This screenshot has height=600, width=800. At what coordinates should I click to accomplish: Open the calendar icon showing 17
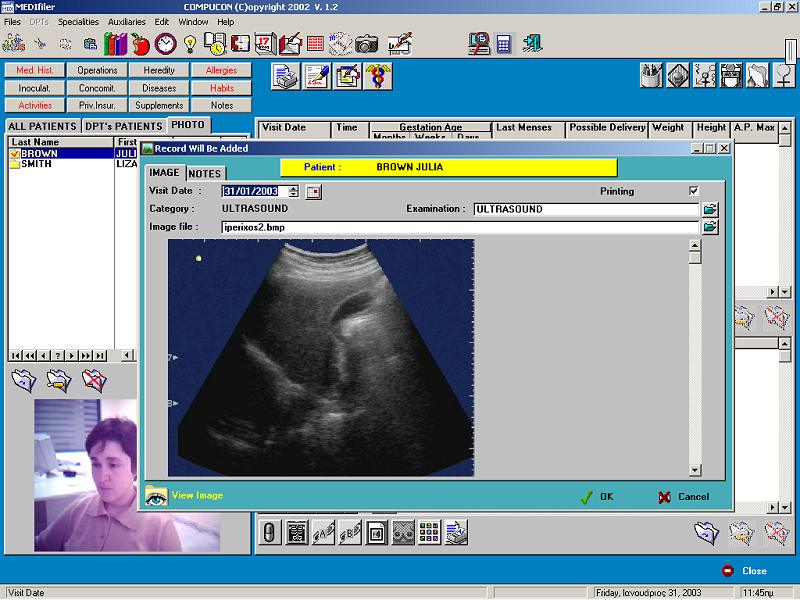(265, 44)
